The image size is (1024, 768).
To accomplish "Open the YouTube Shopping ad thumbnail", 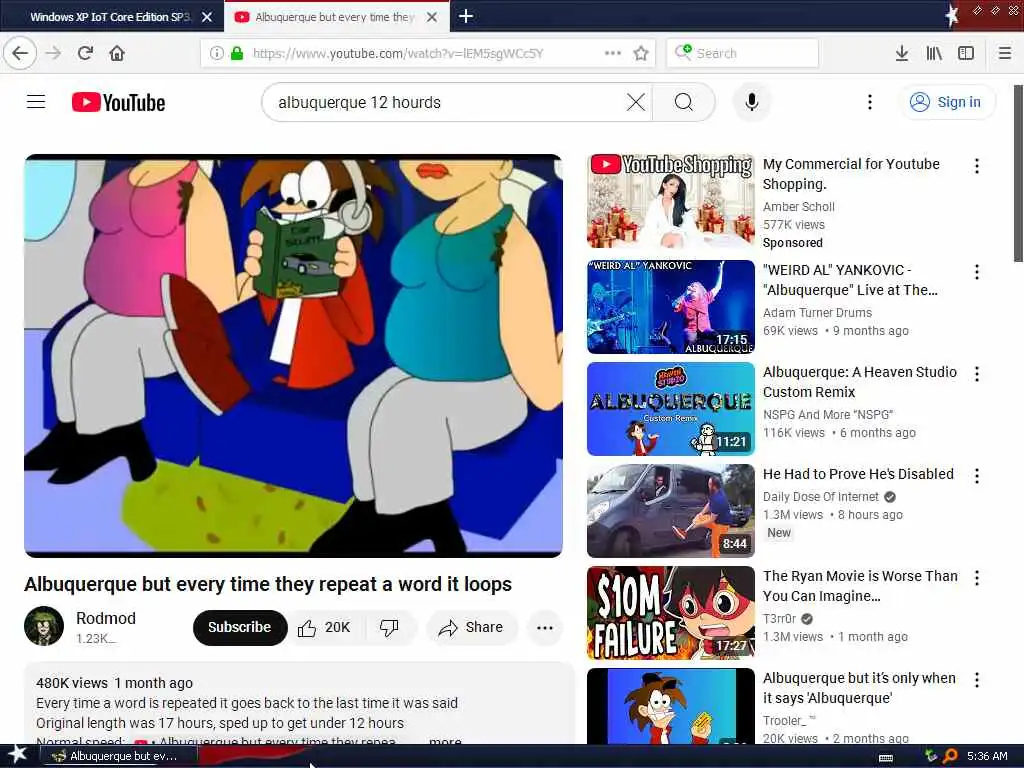I will [x=671, y=200].
